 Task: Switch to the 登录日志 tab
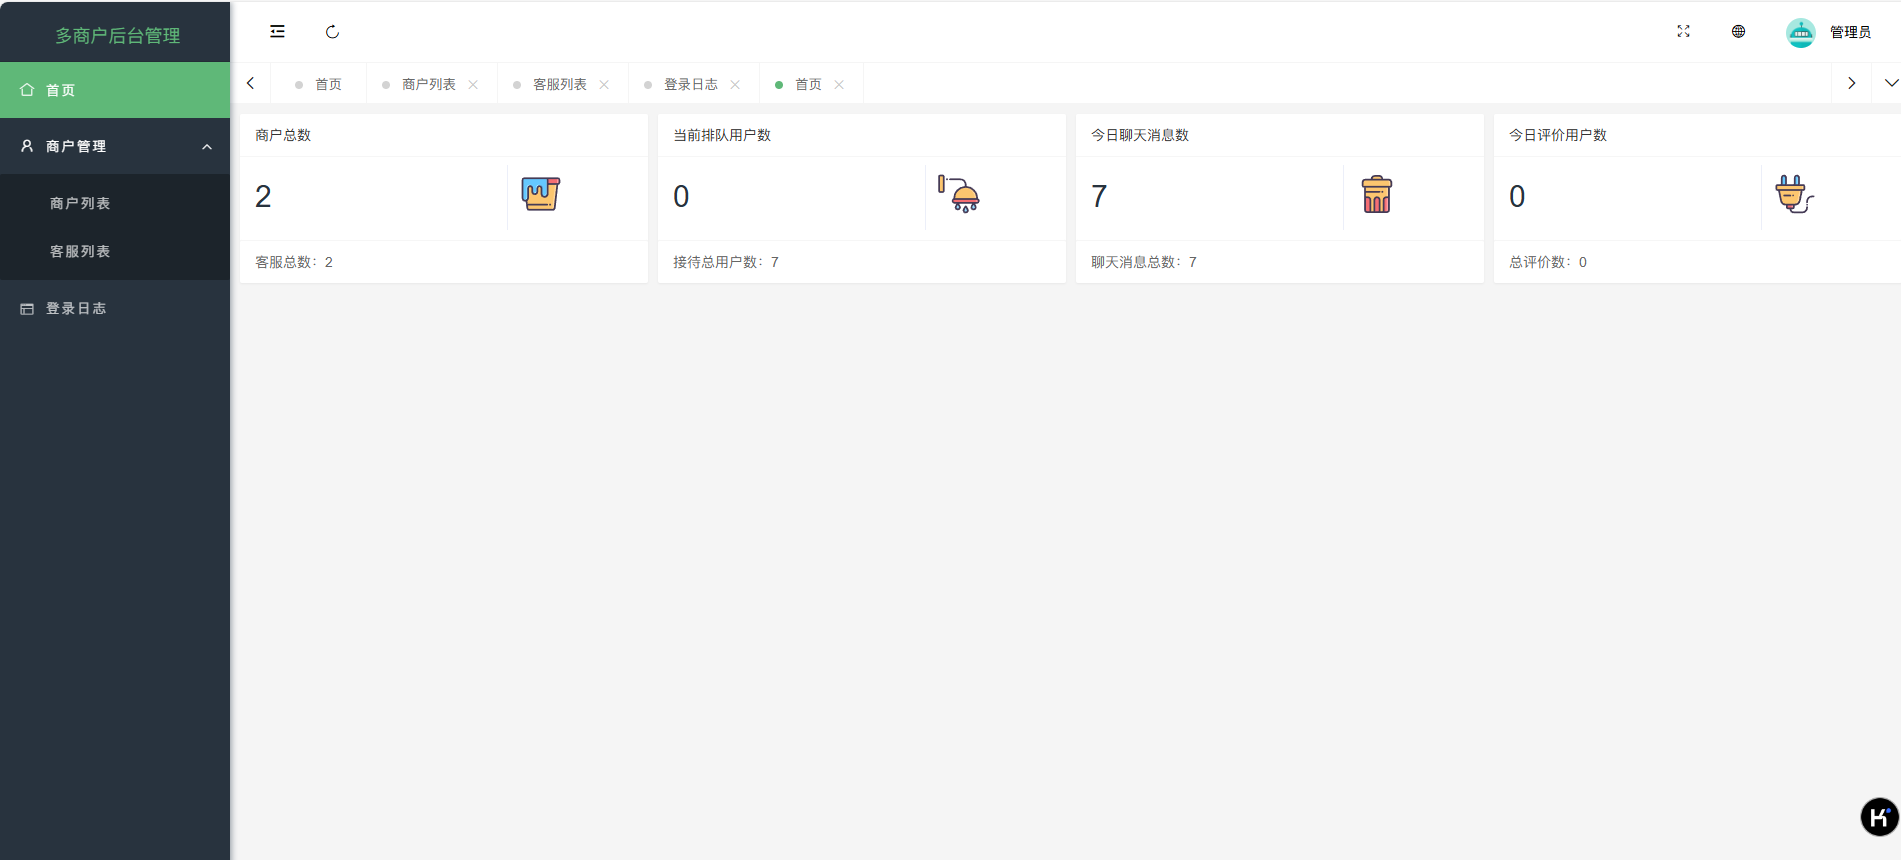pyautogui.click(x=690, y=85)
